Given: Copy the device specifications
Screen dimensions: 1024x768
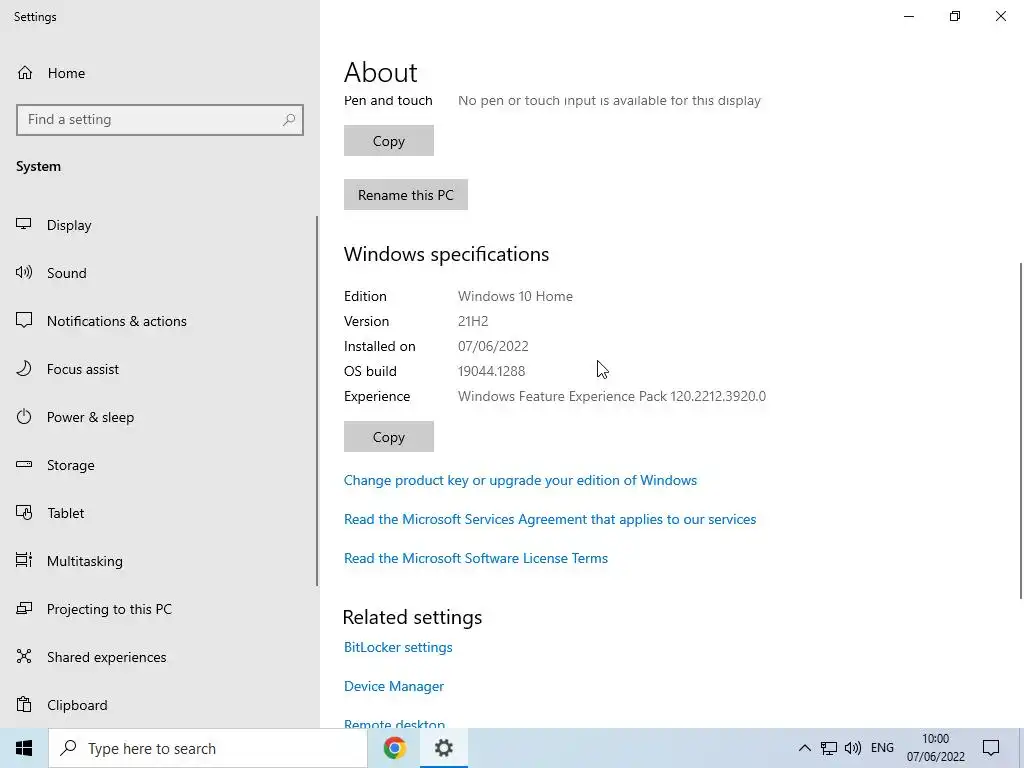Looking at the screenshot, I should point(389,140).
